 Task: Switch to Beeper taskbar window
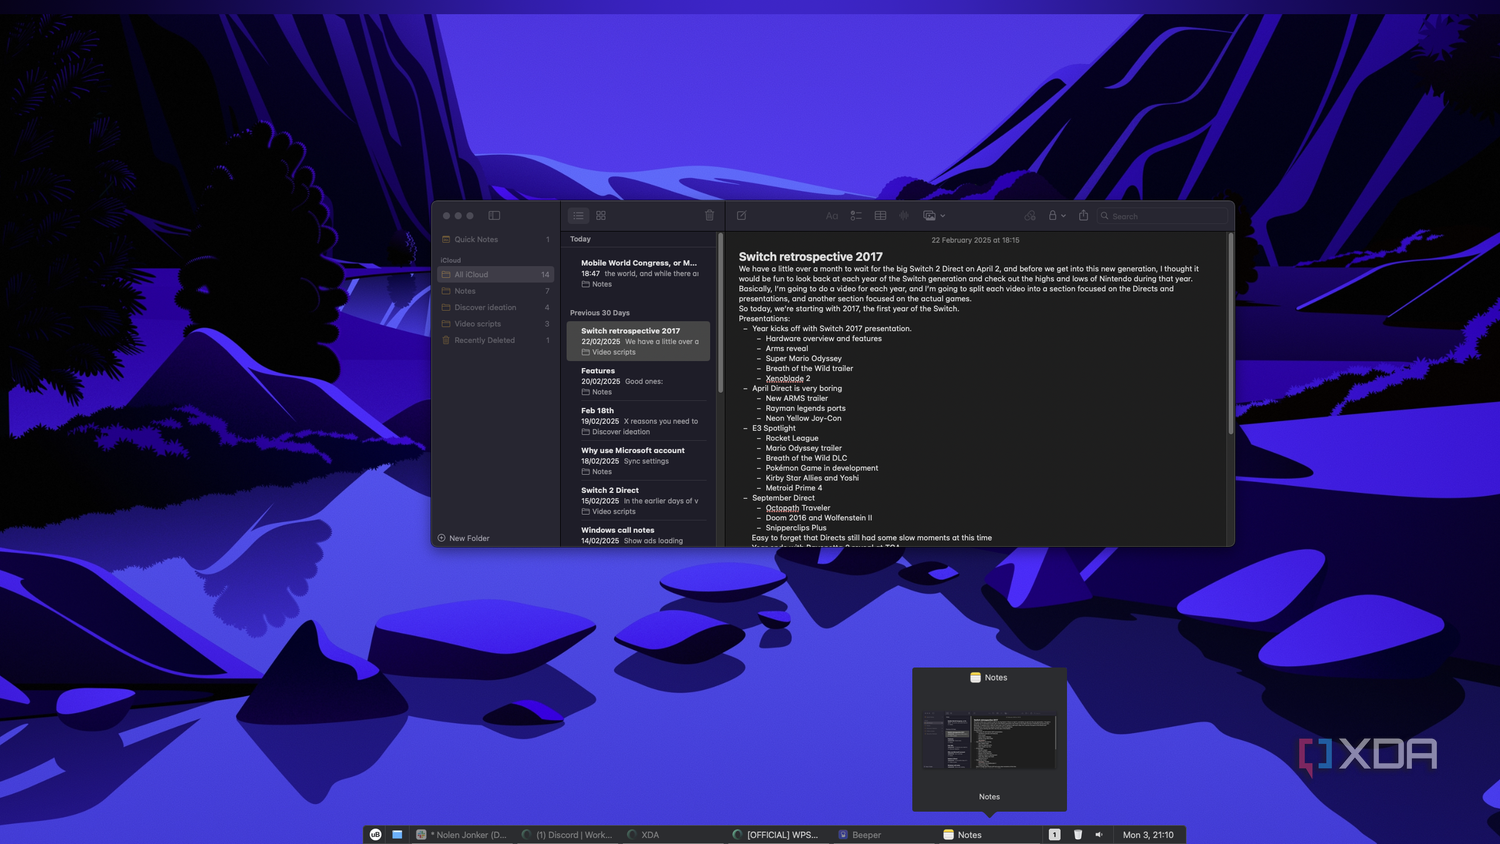tap(883, 834)
